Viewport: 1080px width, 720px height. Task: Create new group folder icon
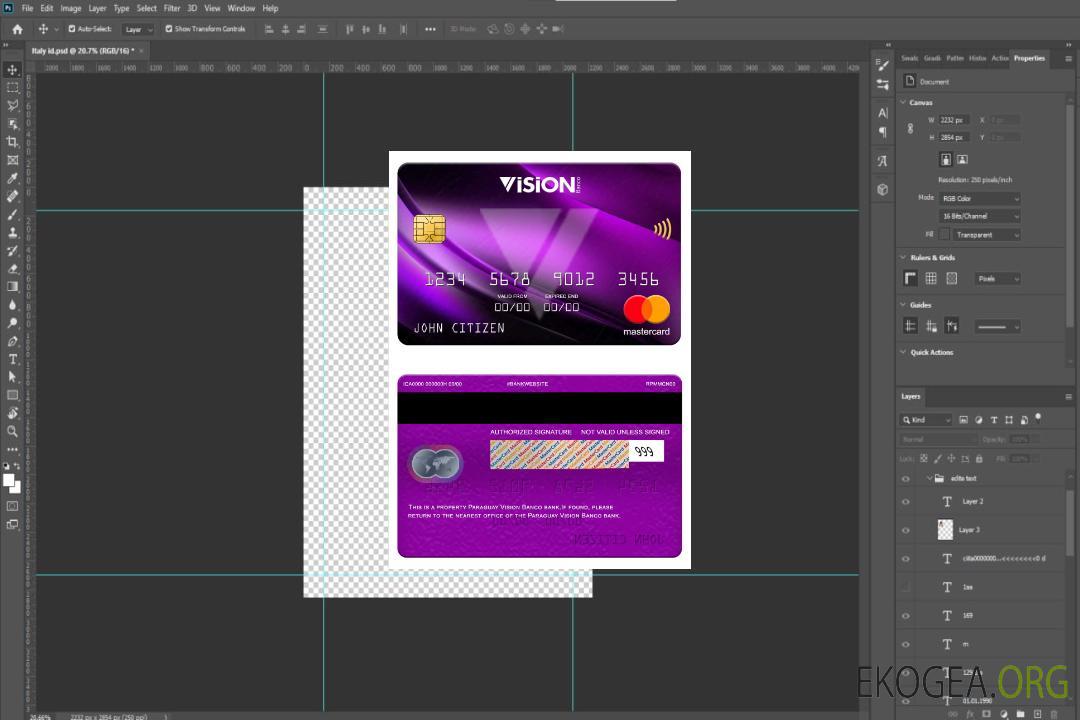click(x=1020, y=714)
